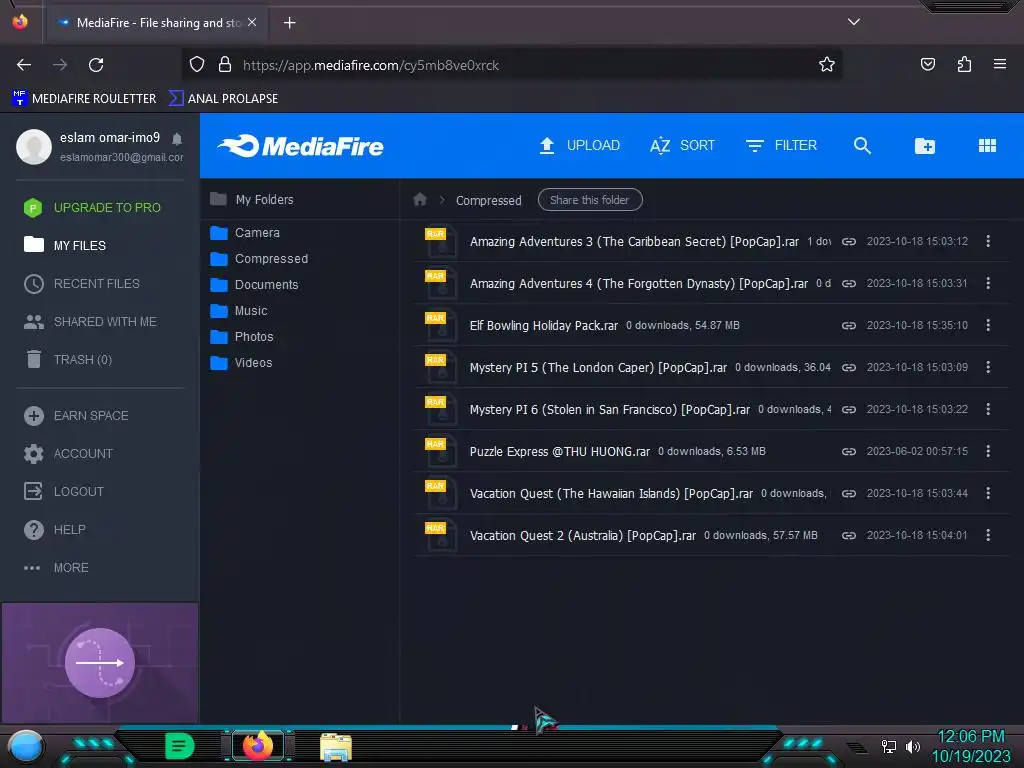Image resolution: width=1024 pixels, height=768 pixels.
Task: Open Elf Bowling Holiday Pack.rar
Action: click(x=543, y=325)
